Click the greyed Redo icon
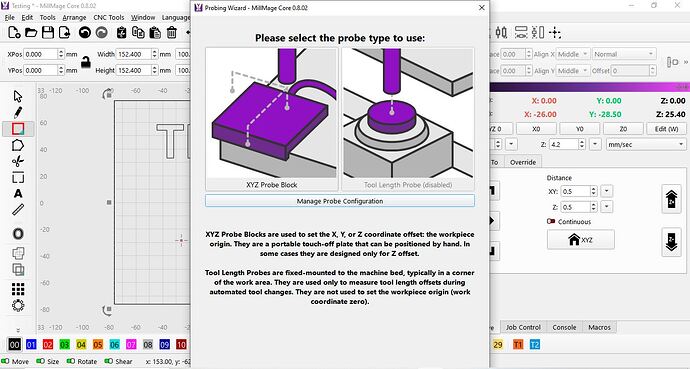Screen dimensions: 690x369 tap(102, 33)
